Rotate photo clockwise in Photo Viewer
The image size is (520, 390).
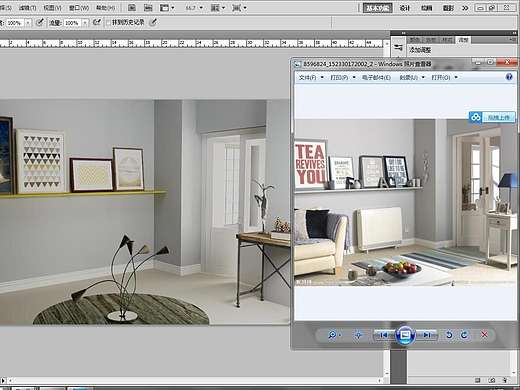(464, 335)
